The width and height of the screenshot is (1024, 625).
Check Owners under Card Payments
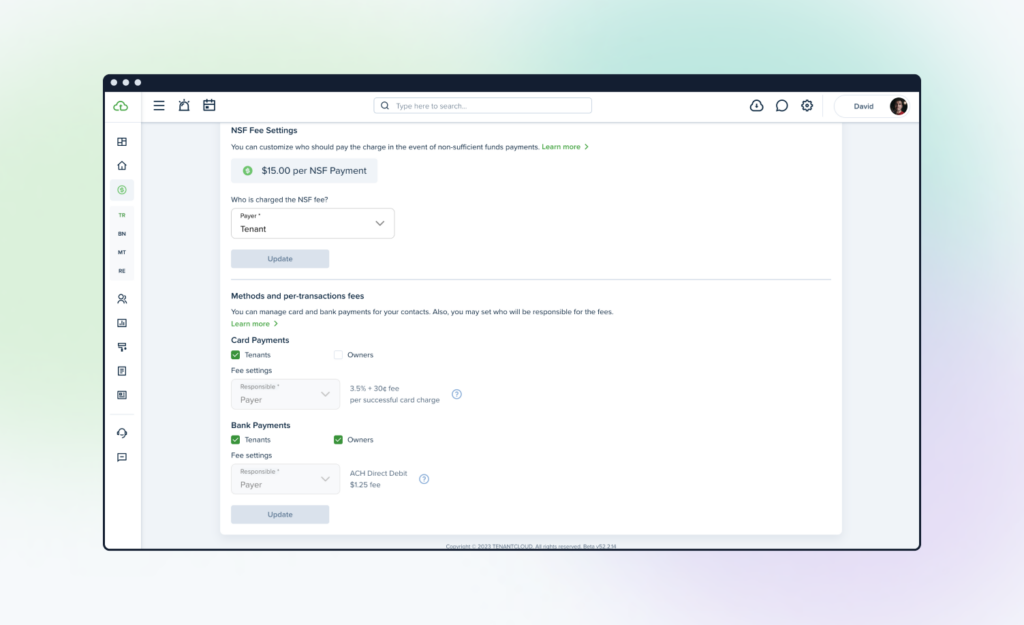pyautogui.click(x=338, y=355)
